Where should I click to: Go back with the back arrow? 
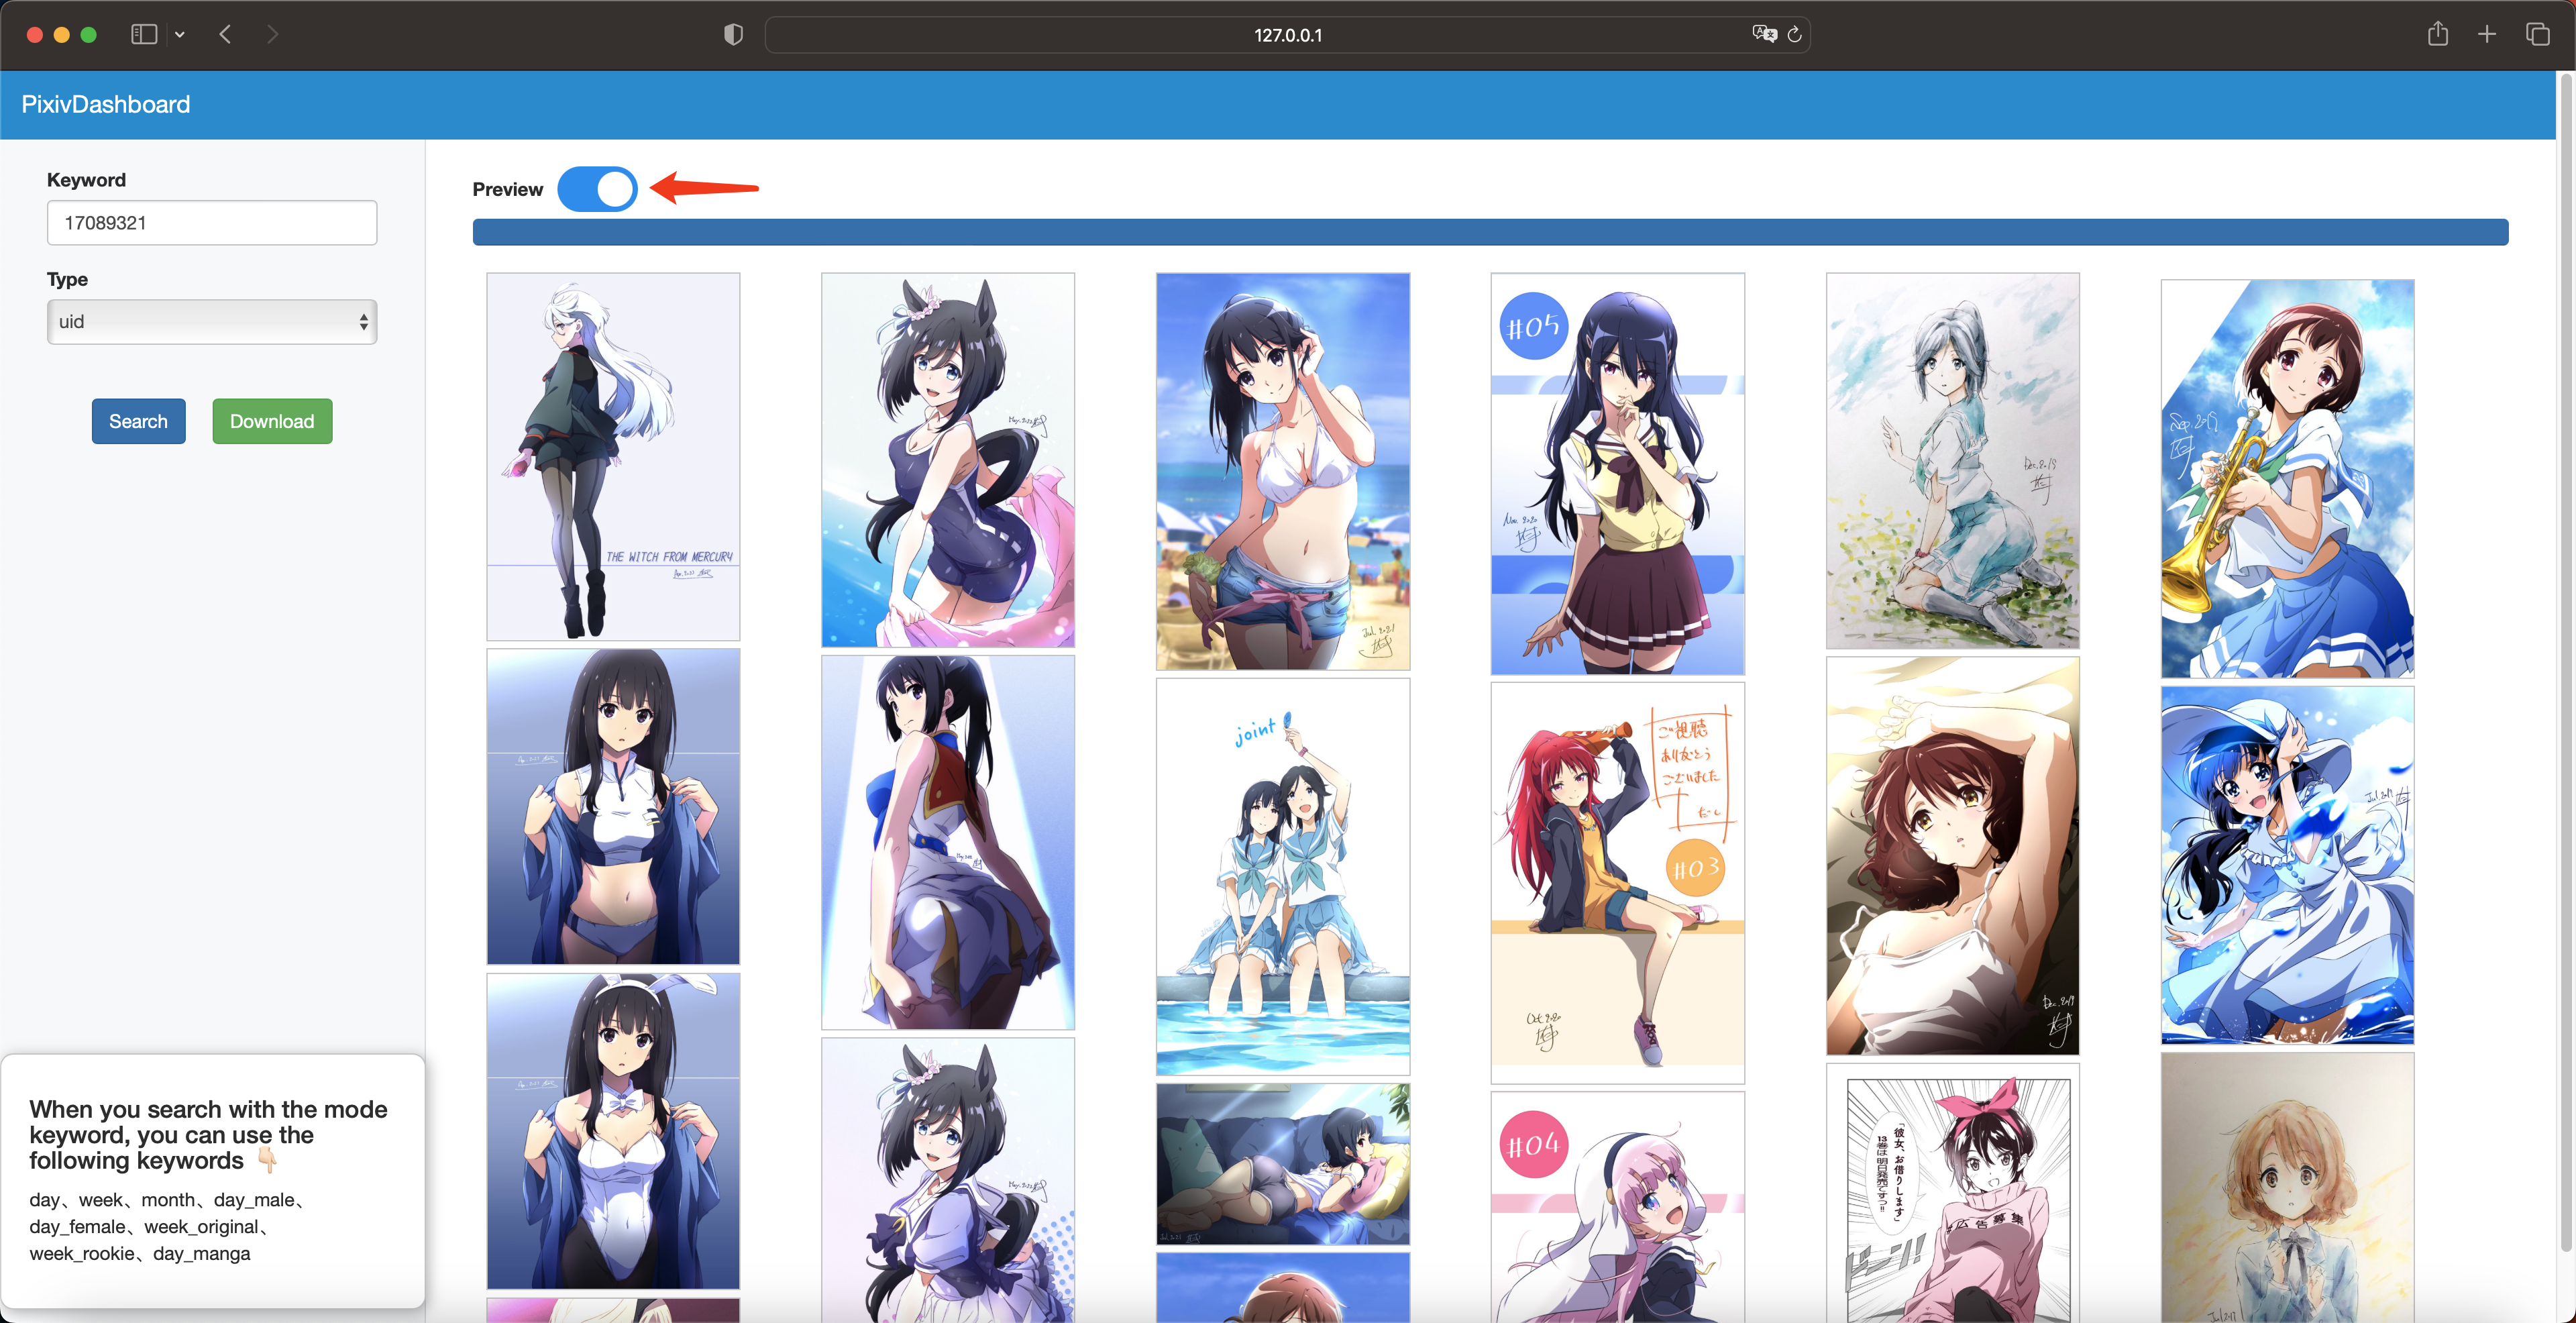pos(225,34)
